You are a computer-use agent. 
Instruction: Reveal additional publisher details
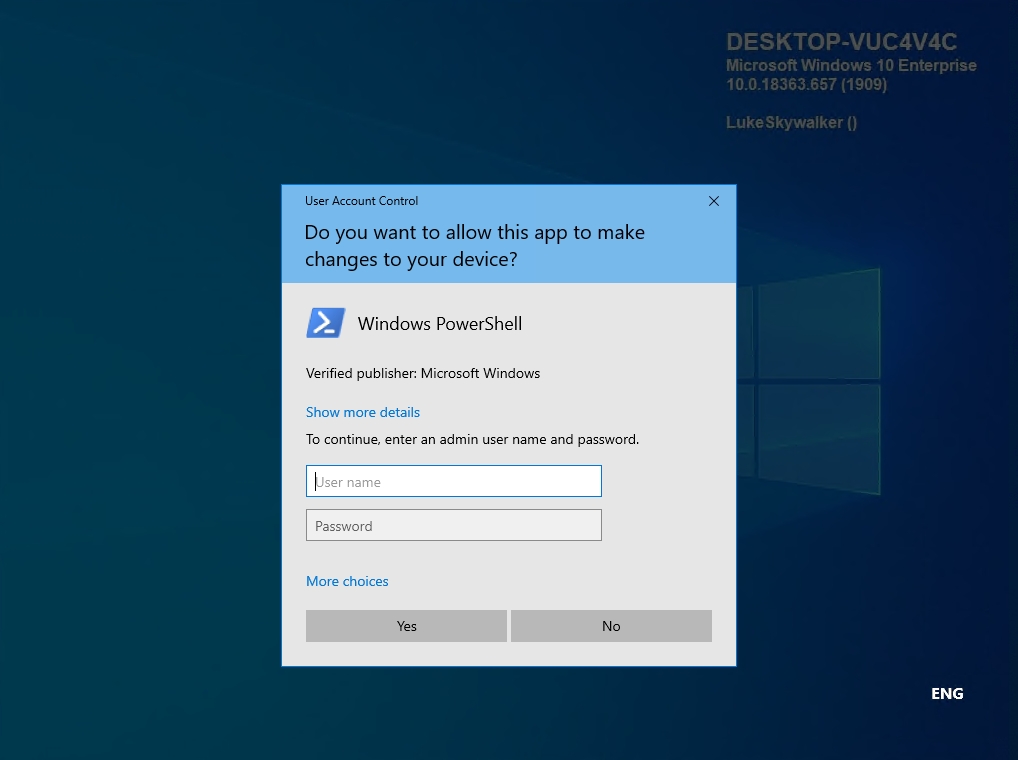coord(362,412)
